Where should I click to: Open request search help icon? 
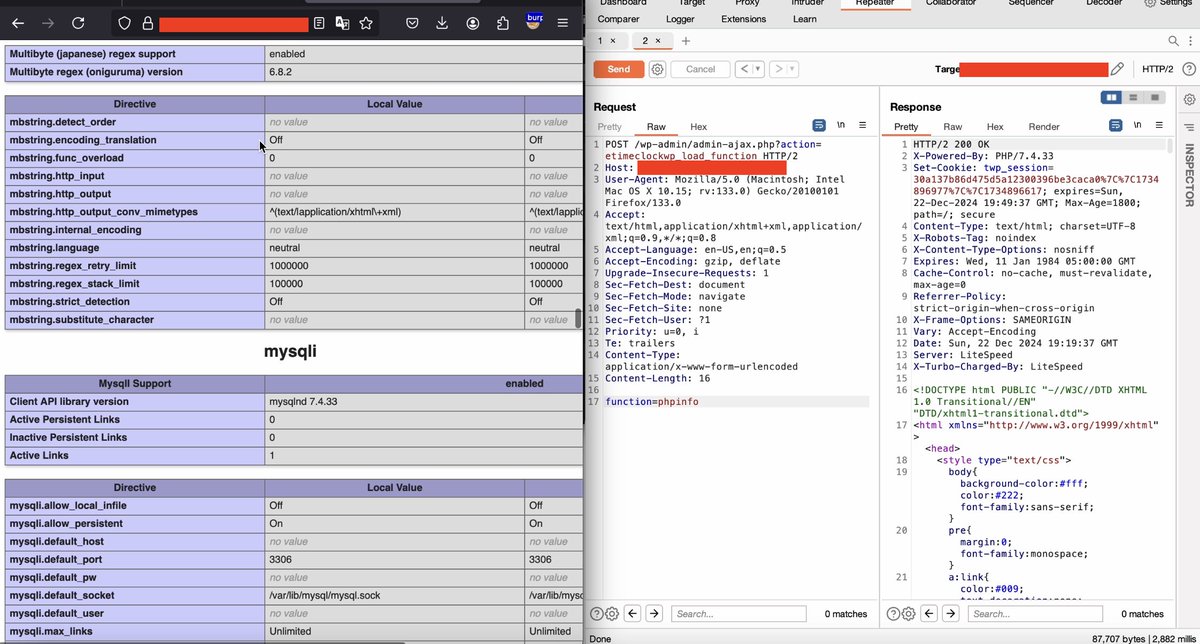point(597,613)
